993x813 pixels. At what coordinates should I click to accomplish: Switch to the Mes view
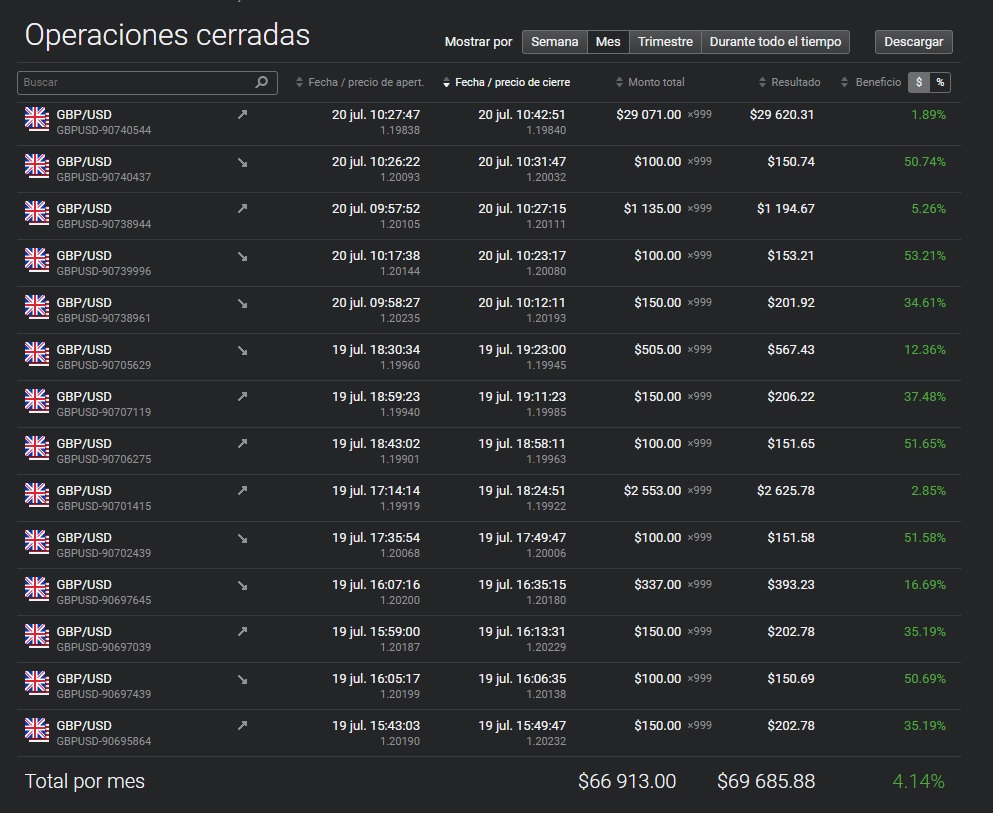click(608, 42)
